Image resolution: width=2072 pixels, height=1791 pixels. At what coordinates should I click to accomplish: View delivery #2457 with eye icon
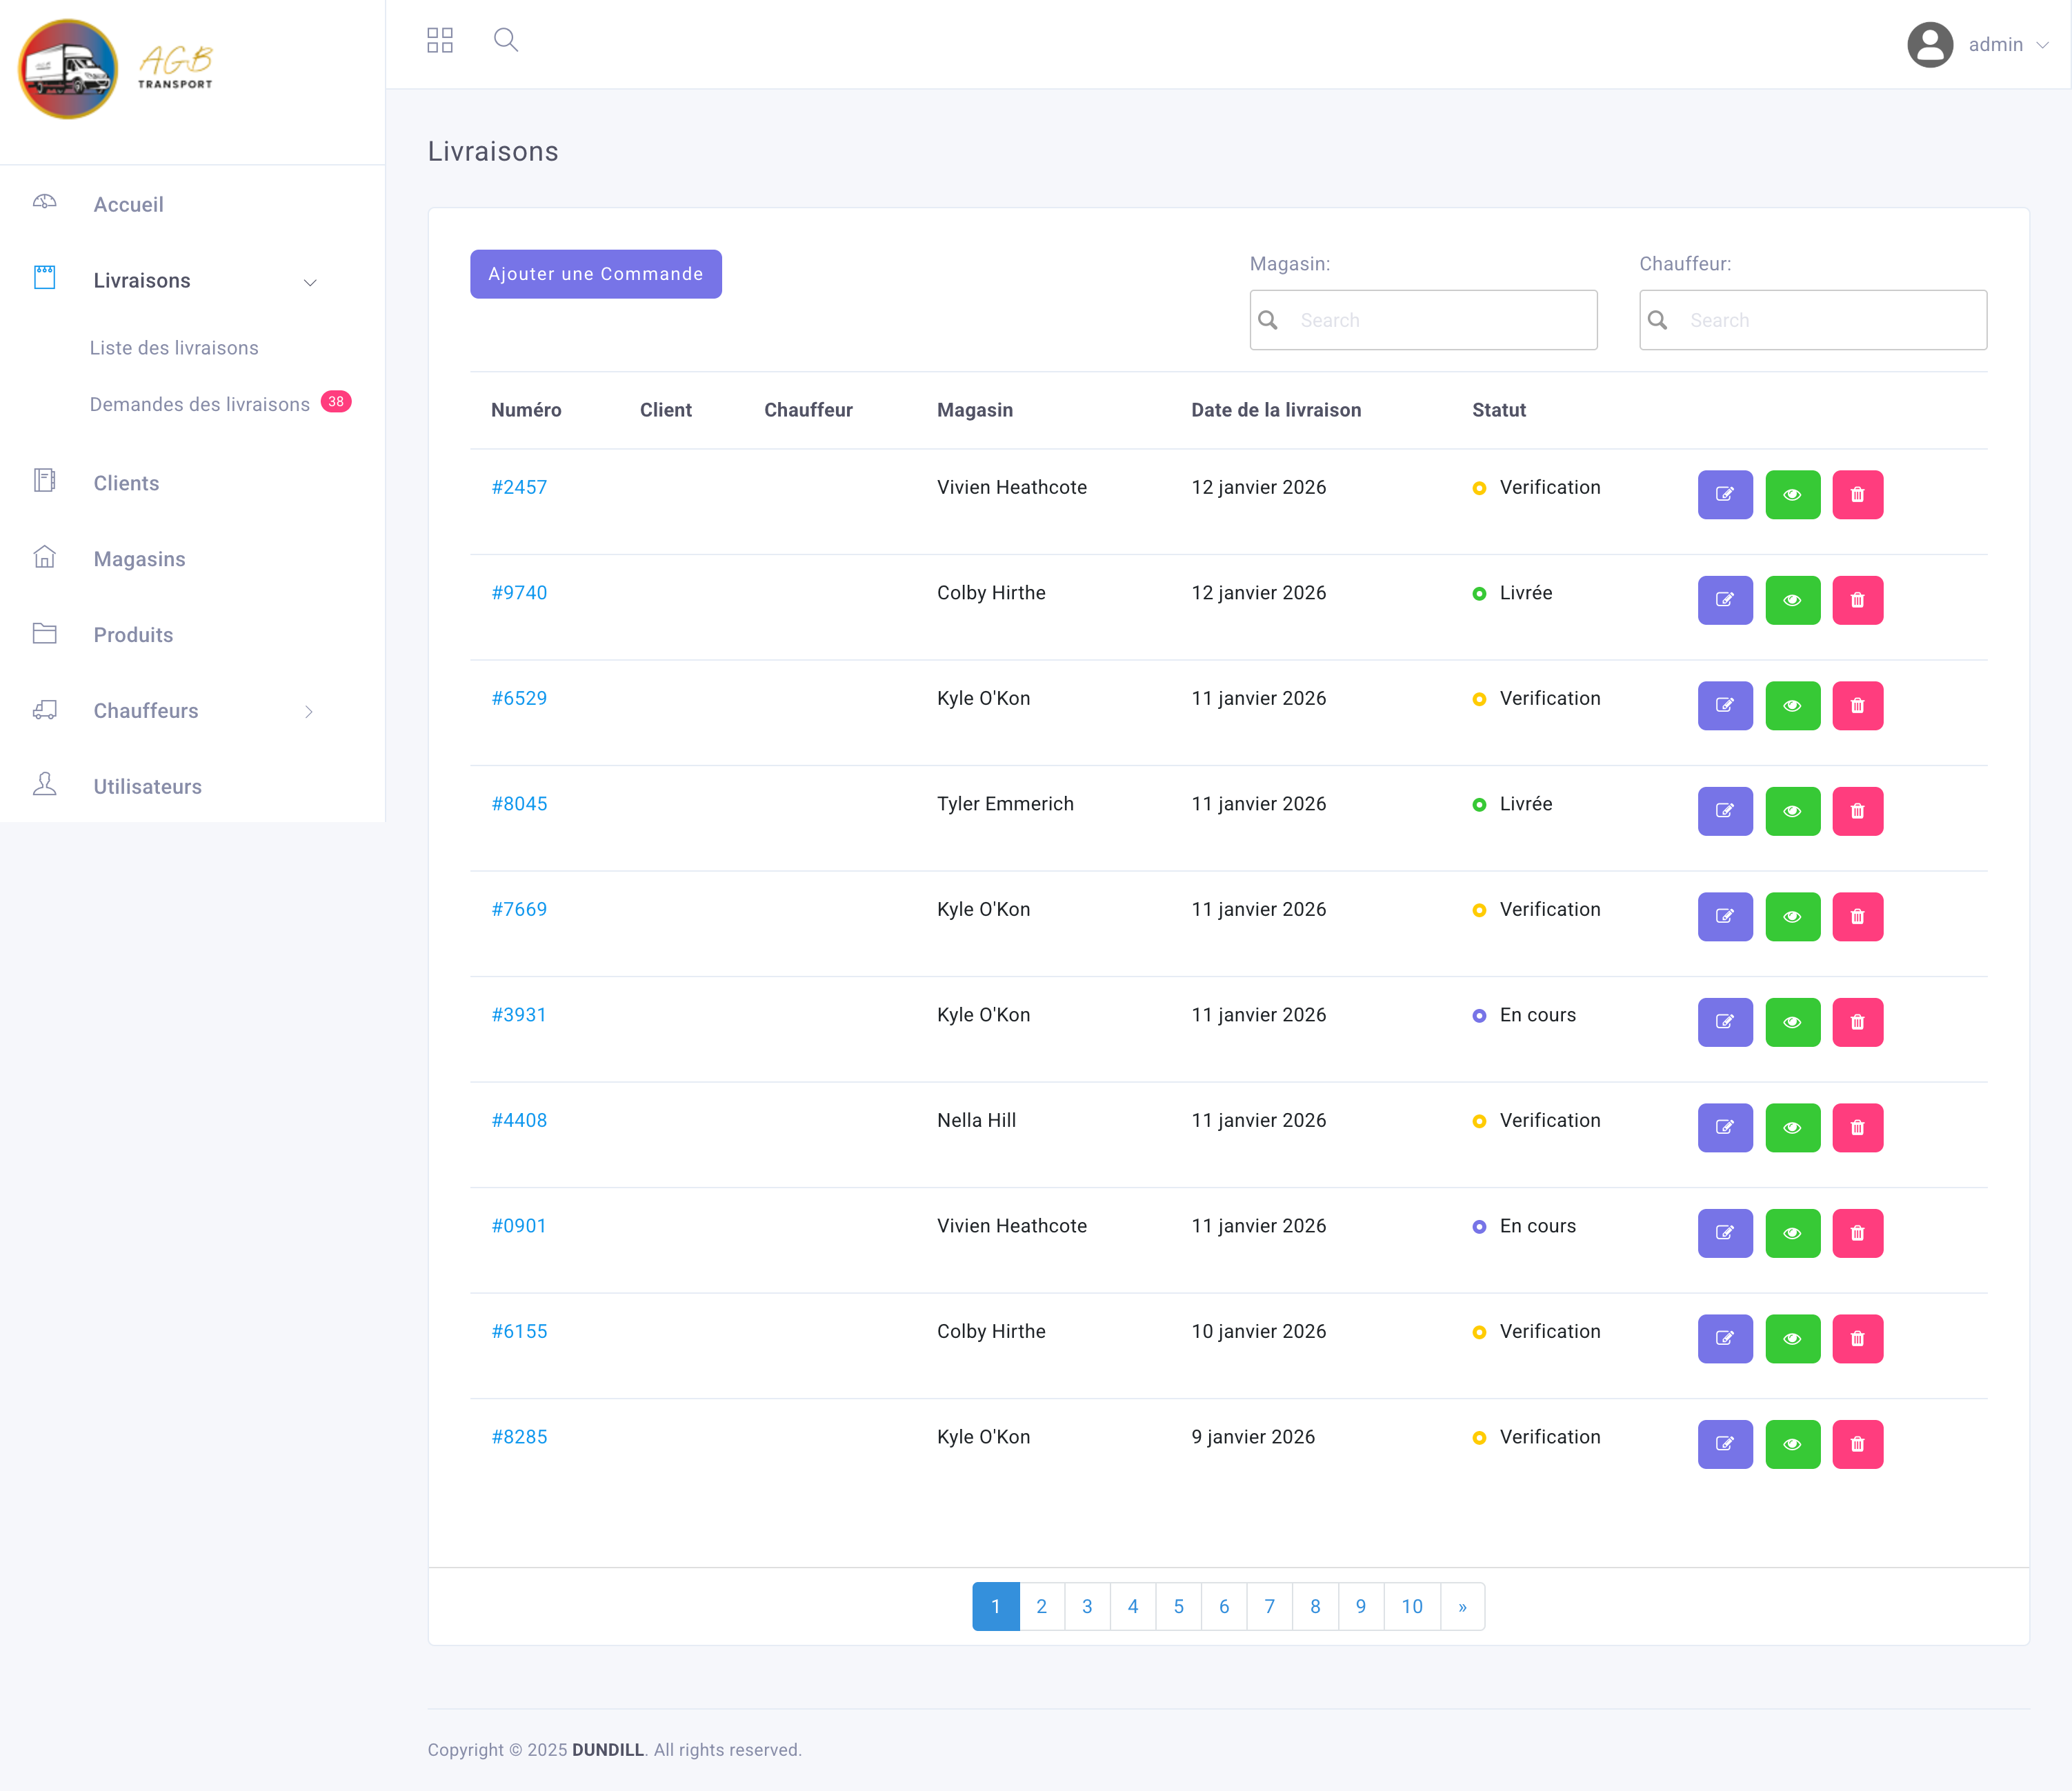[1792, 494]
